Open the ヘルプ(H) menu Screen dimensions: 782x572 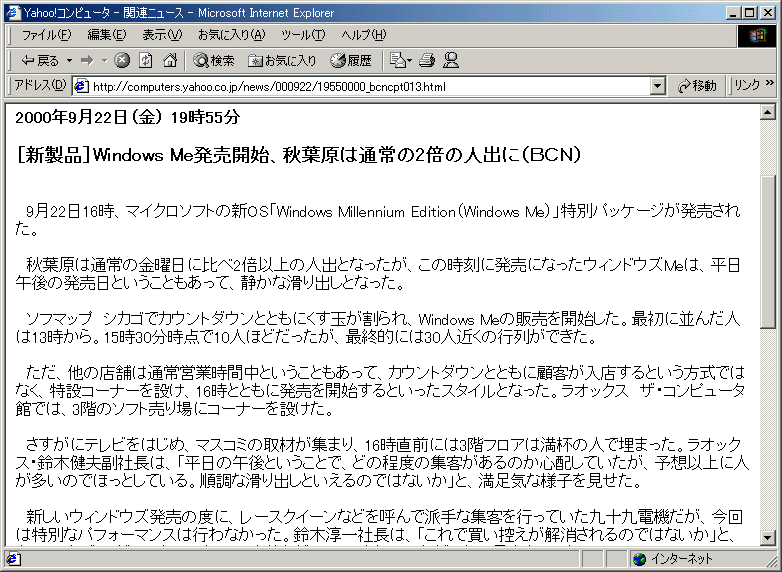(364, 35)
